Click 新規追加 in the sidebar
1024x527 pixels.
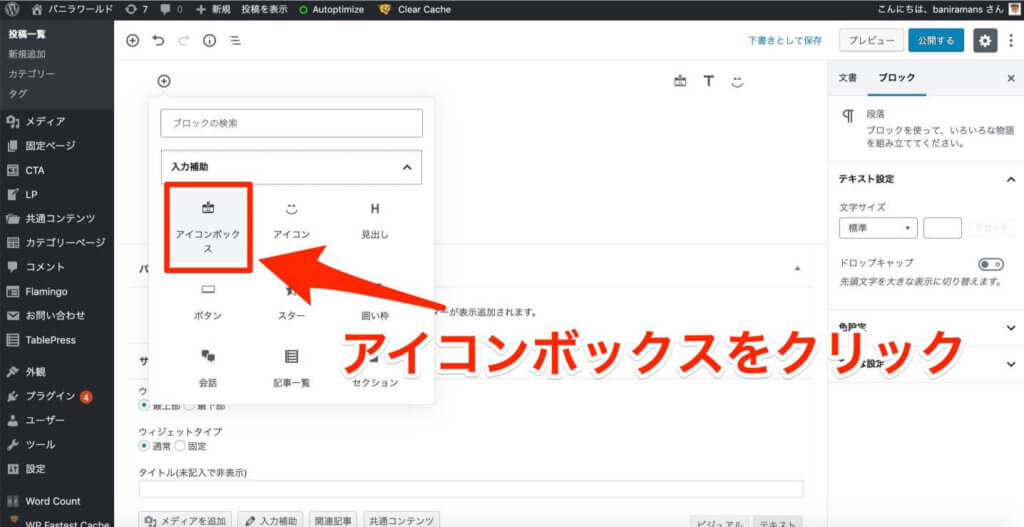coord(27,54)
